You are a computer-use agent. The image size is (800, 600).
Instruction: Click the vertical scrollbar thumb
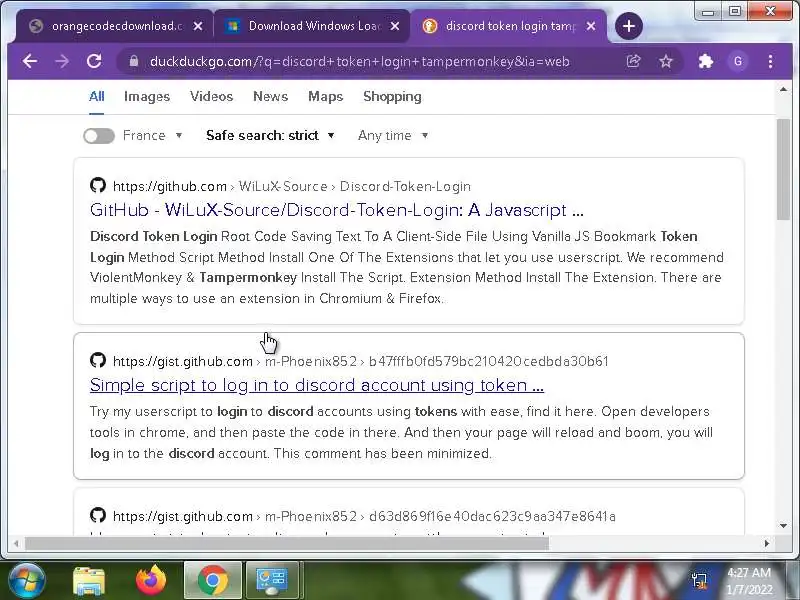pyautogui.click(x=783, y=169)
